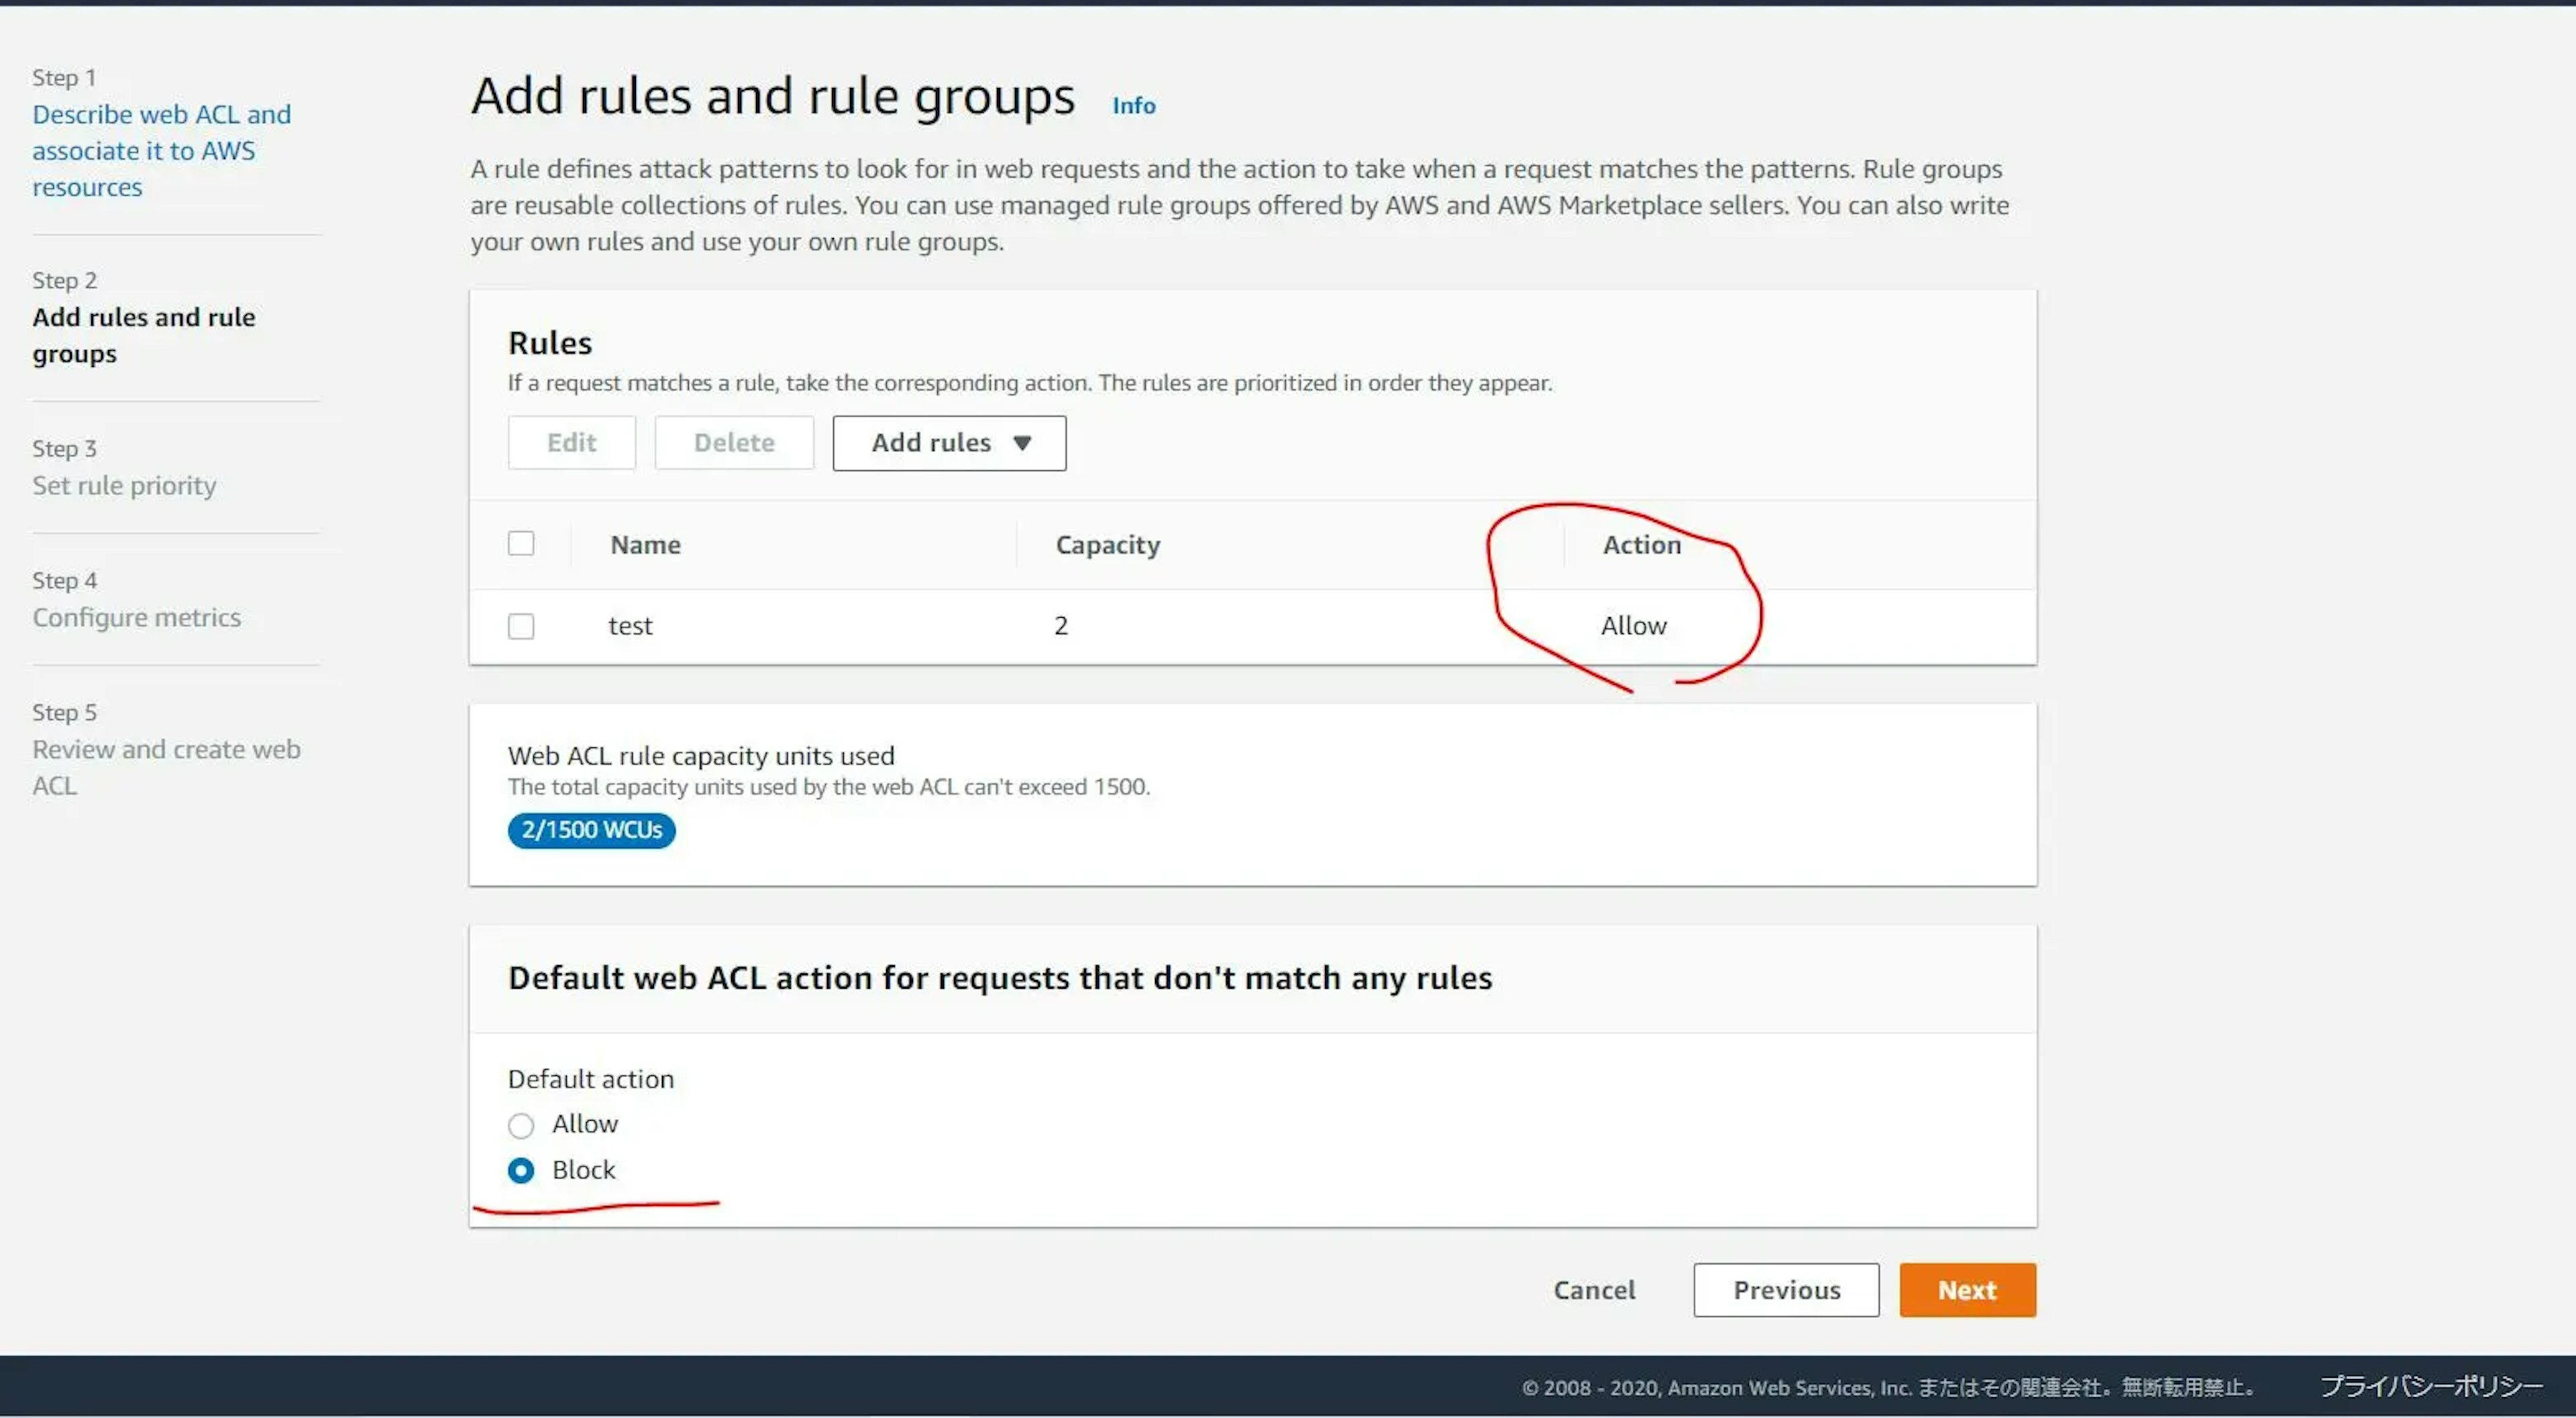The height and width of the screenshot is (1418, 2576).
Task: Click the Edit rule button
Action: 571,443
